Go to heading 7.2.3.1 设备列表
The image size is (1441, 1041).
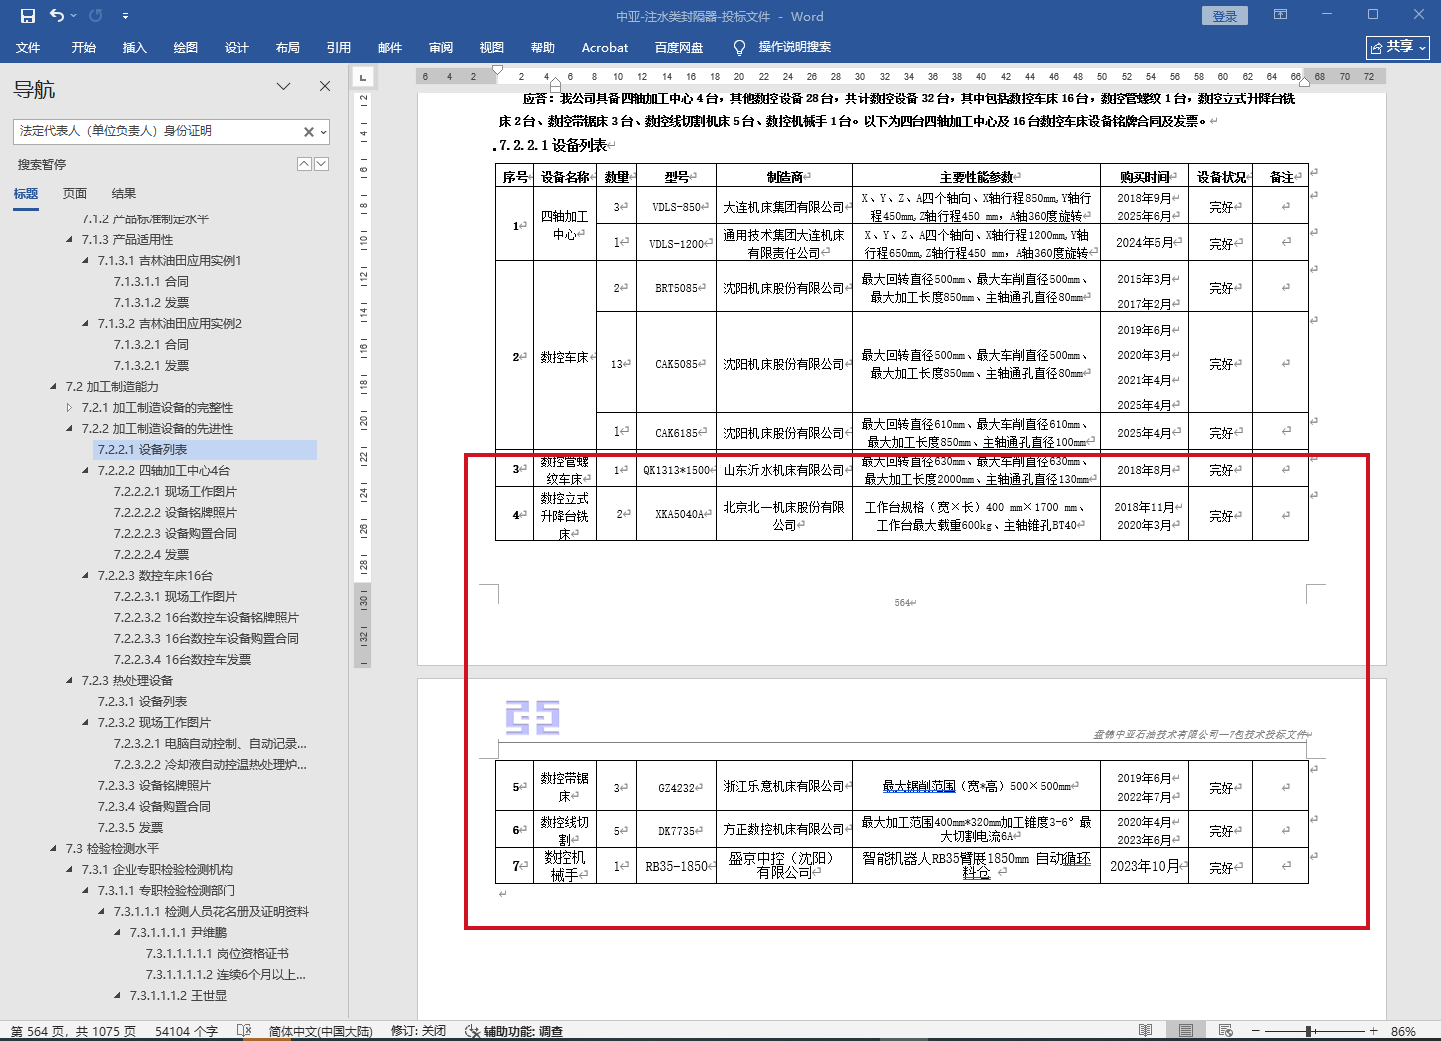[x=142, y=702]
